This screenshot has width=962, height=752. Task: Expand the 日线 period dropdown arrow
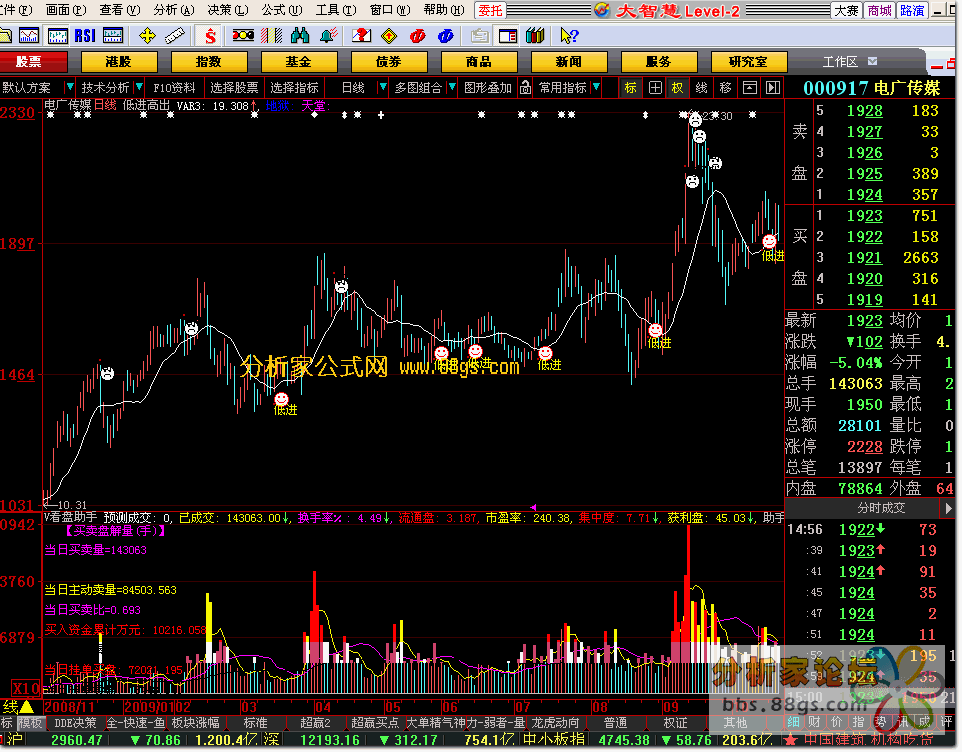point(383,87)
